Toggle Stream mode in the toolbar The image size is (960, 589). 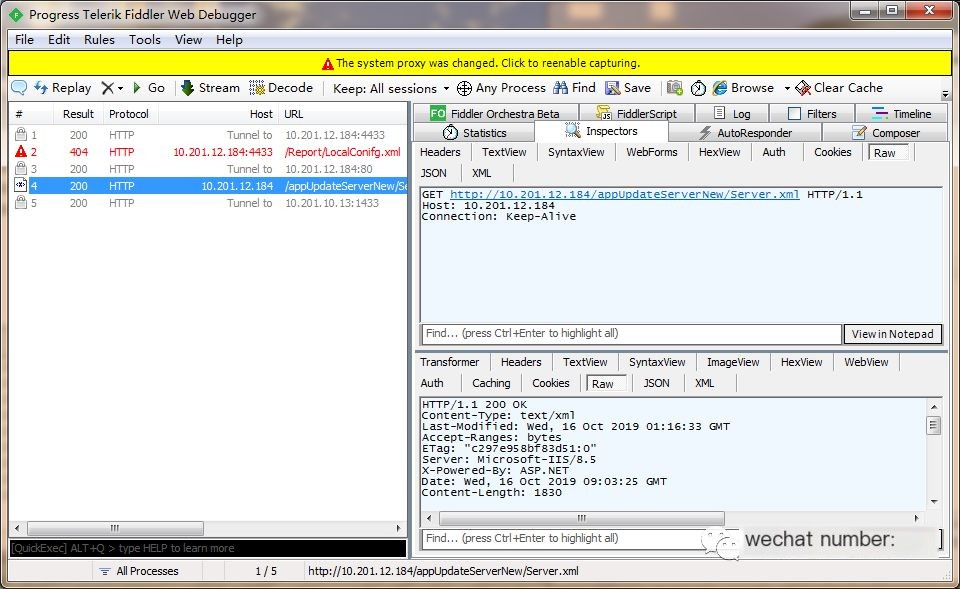point(210,88)
